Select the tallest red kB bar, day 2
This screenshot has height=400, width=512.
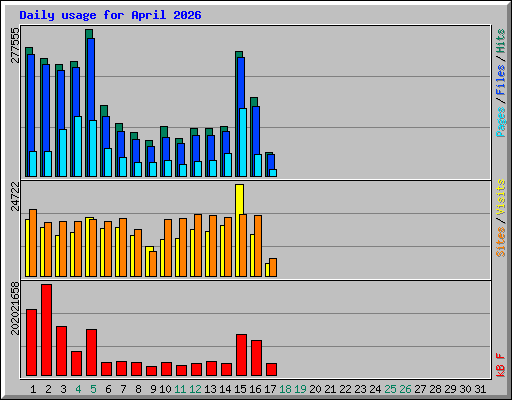(x=46, y=330)
